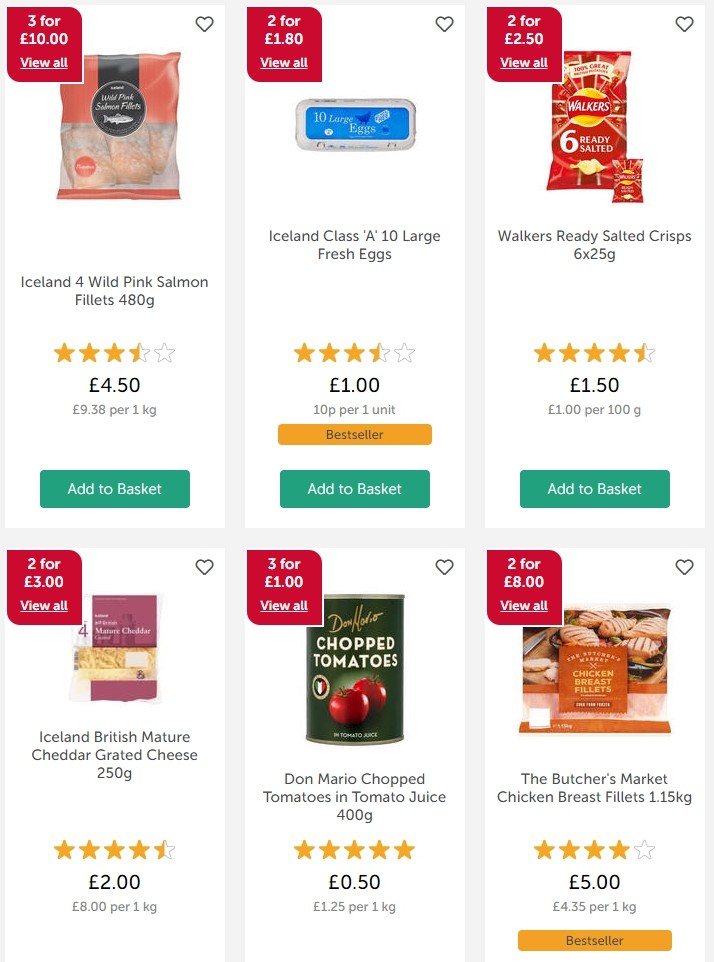Save Walkers Ready Salted Crisps with heart icon
This screenshot has width=714, height=962.
tap(684, 24)
